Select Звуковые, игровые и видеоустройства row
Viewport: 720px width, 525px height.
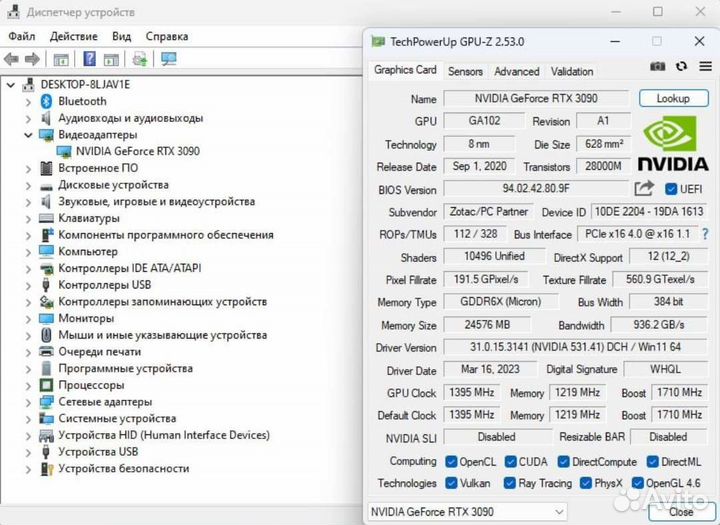click(x=147, y=202)
